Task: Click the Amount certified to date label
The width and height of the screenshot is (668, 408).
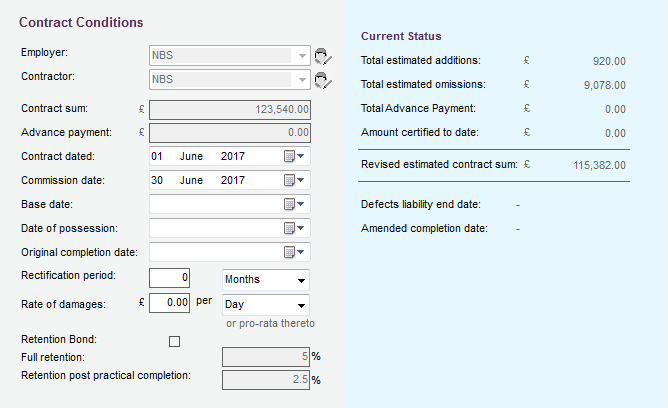Action: tap(420, 132)
